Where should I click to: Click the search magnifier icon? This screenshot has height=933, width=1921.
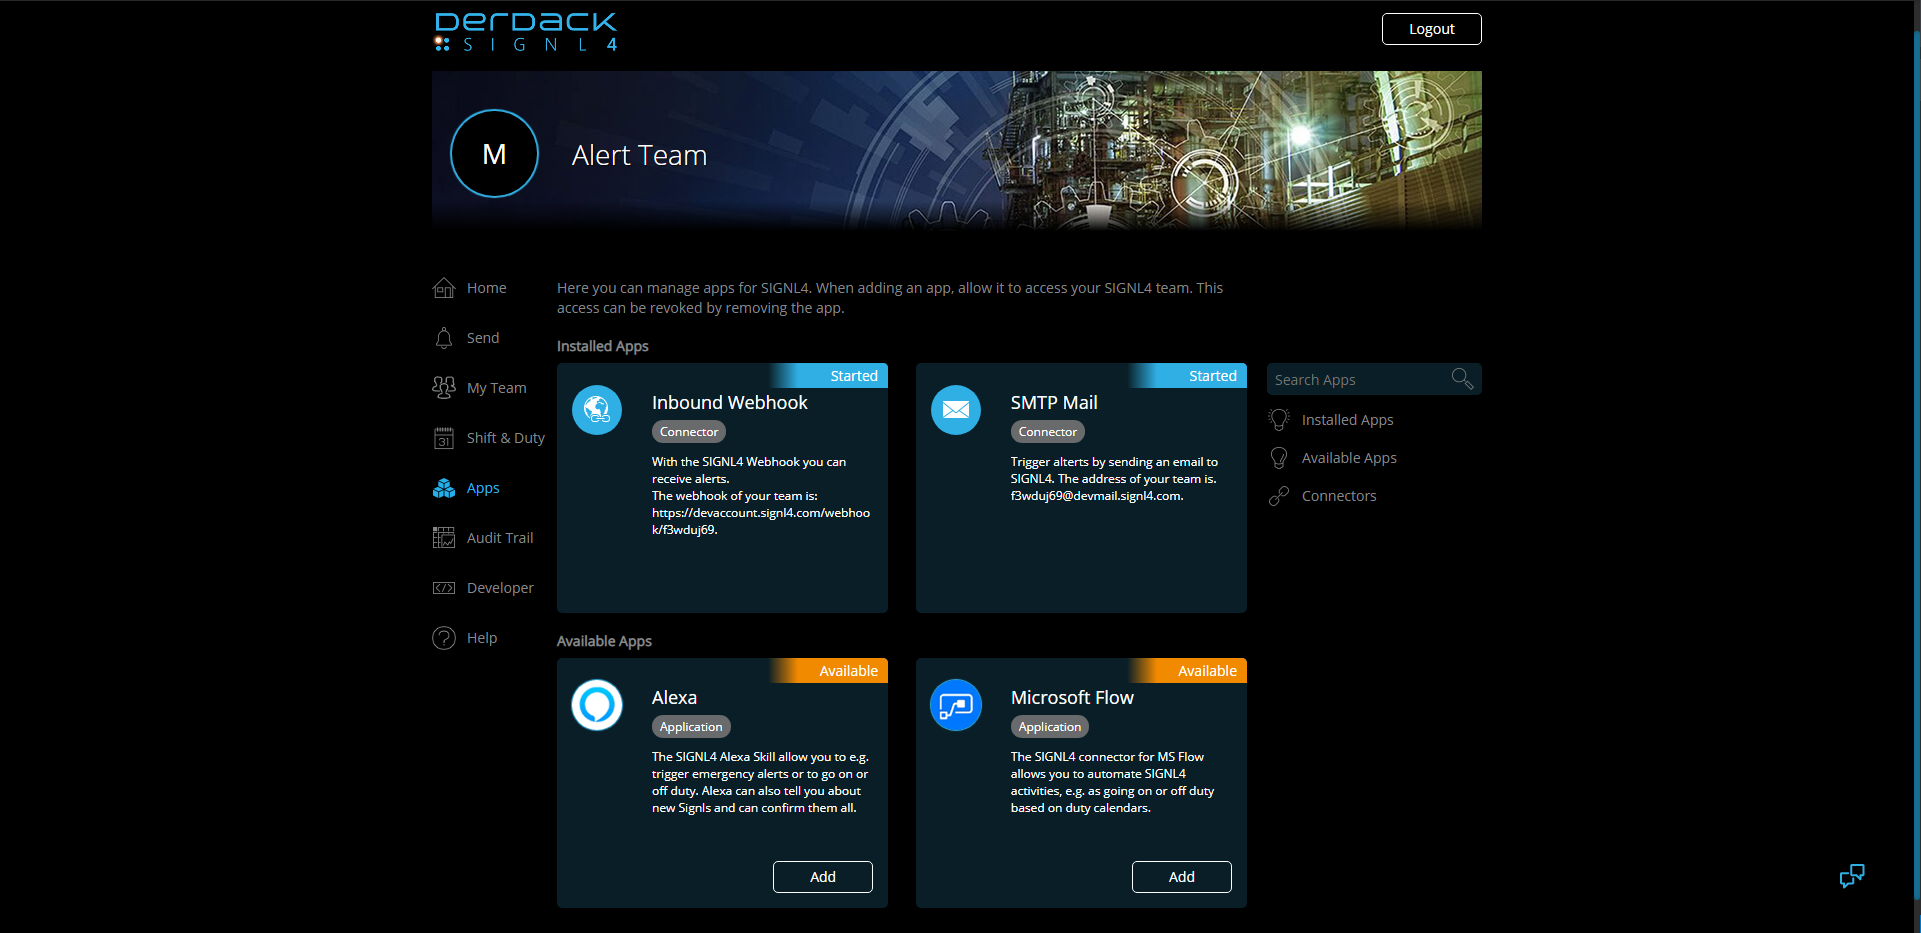pyautogui.click(x=1462, y=379)
